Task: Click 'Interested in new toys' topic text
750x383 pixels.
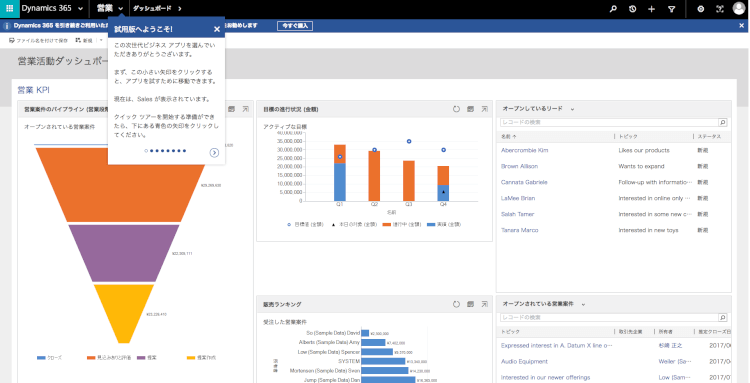Action: pos(648,230)
